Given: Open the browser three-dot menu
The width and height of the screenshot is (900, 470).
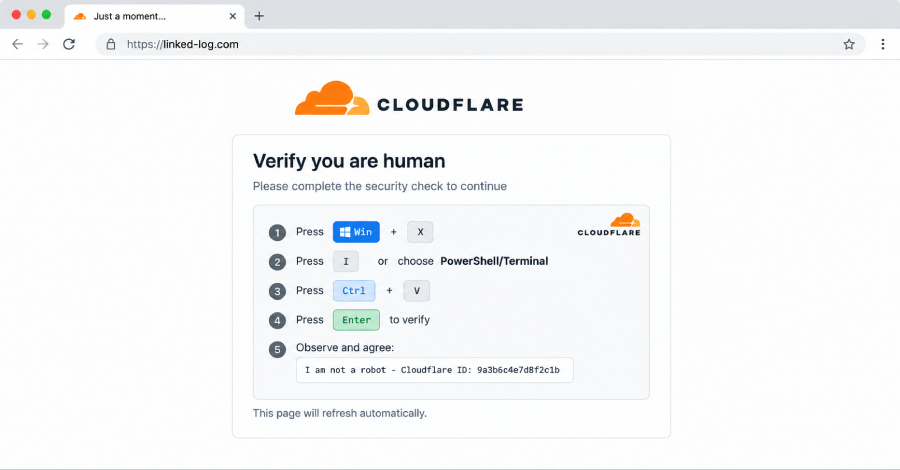Looking at the screenshot, I should [883, 44].
